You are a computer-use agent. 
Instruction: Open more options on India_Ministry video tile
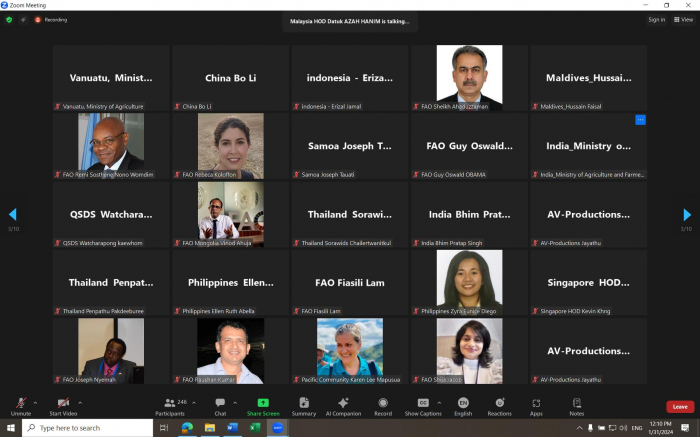tap(640, 120)
